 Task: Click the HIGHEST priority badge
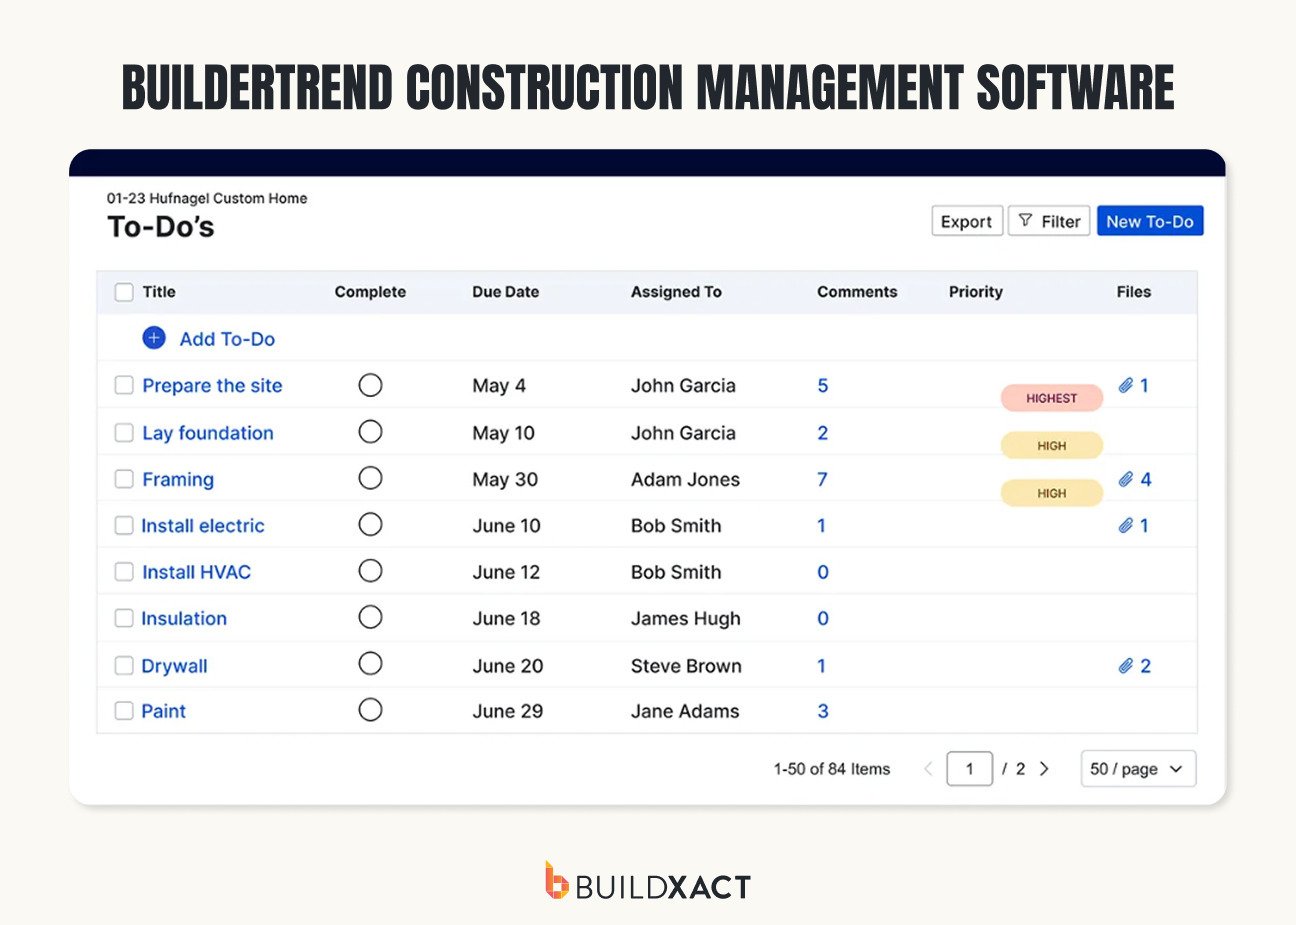1051,398
